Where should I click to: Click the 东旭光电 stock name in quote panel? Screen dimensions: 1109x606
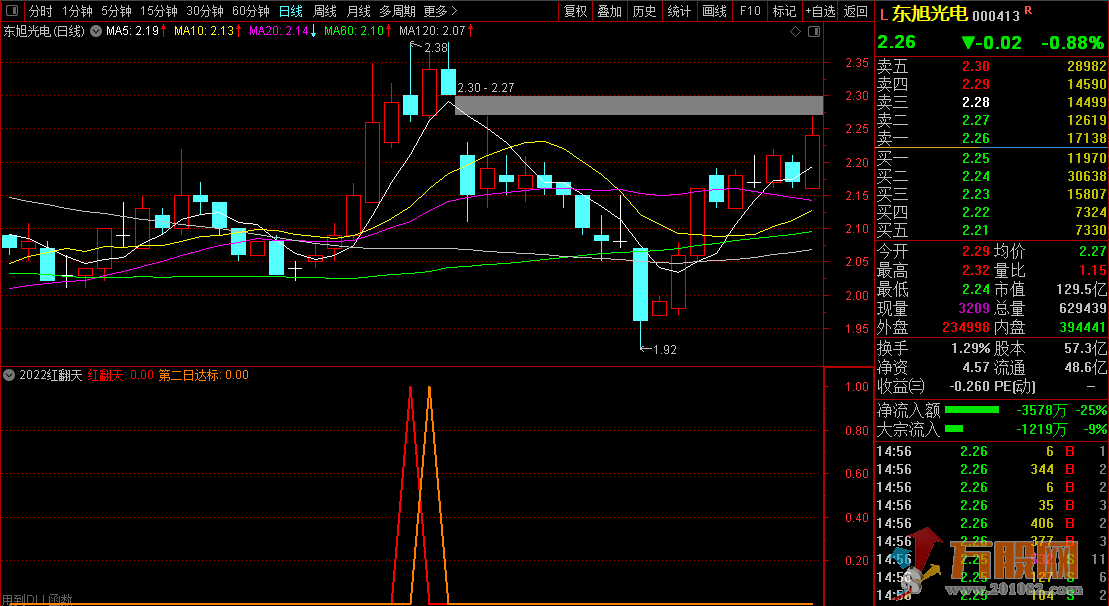tap(930, 14)
